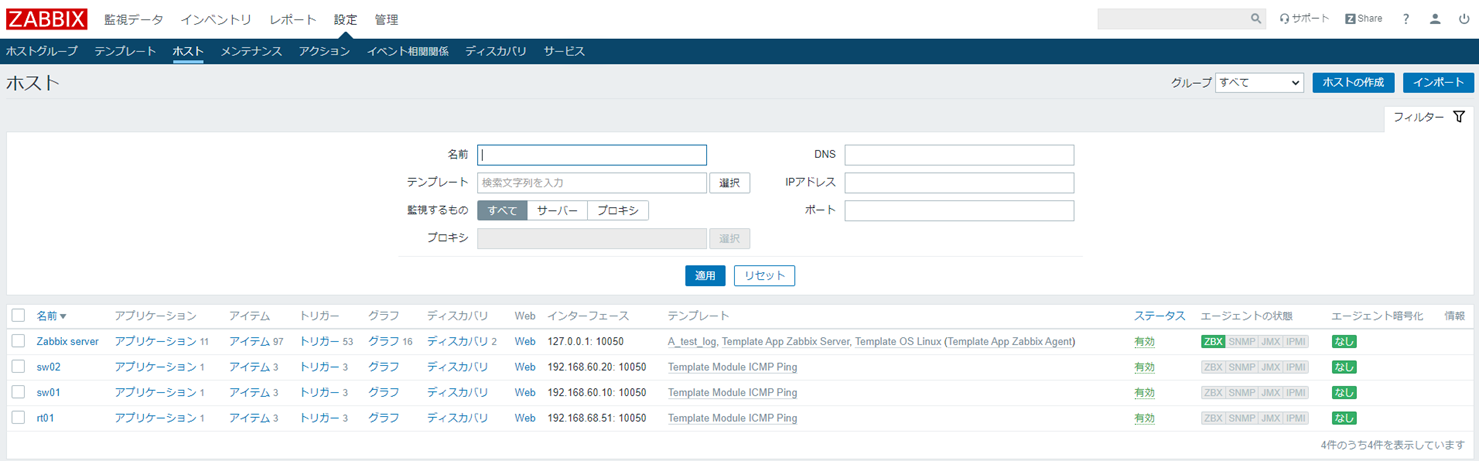Focus the ポート filter field
This screenshot has height=461, width=1479.
(x=959, y=211)
